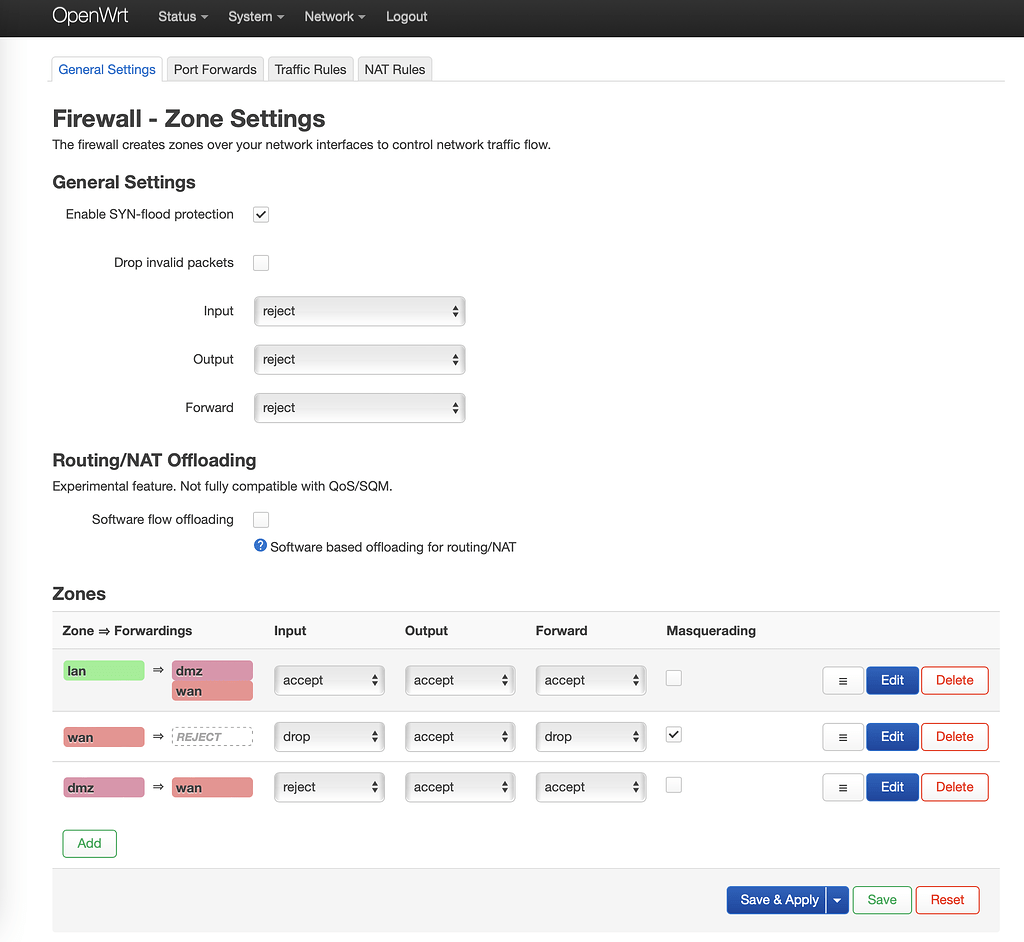This screenshot has width=1024, height=942.
Task: Switch to the Port Forwards tab
Action: [215, 69]
